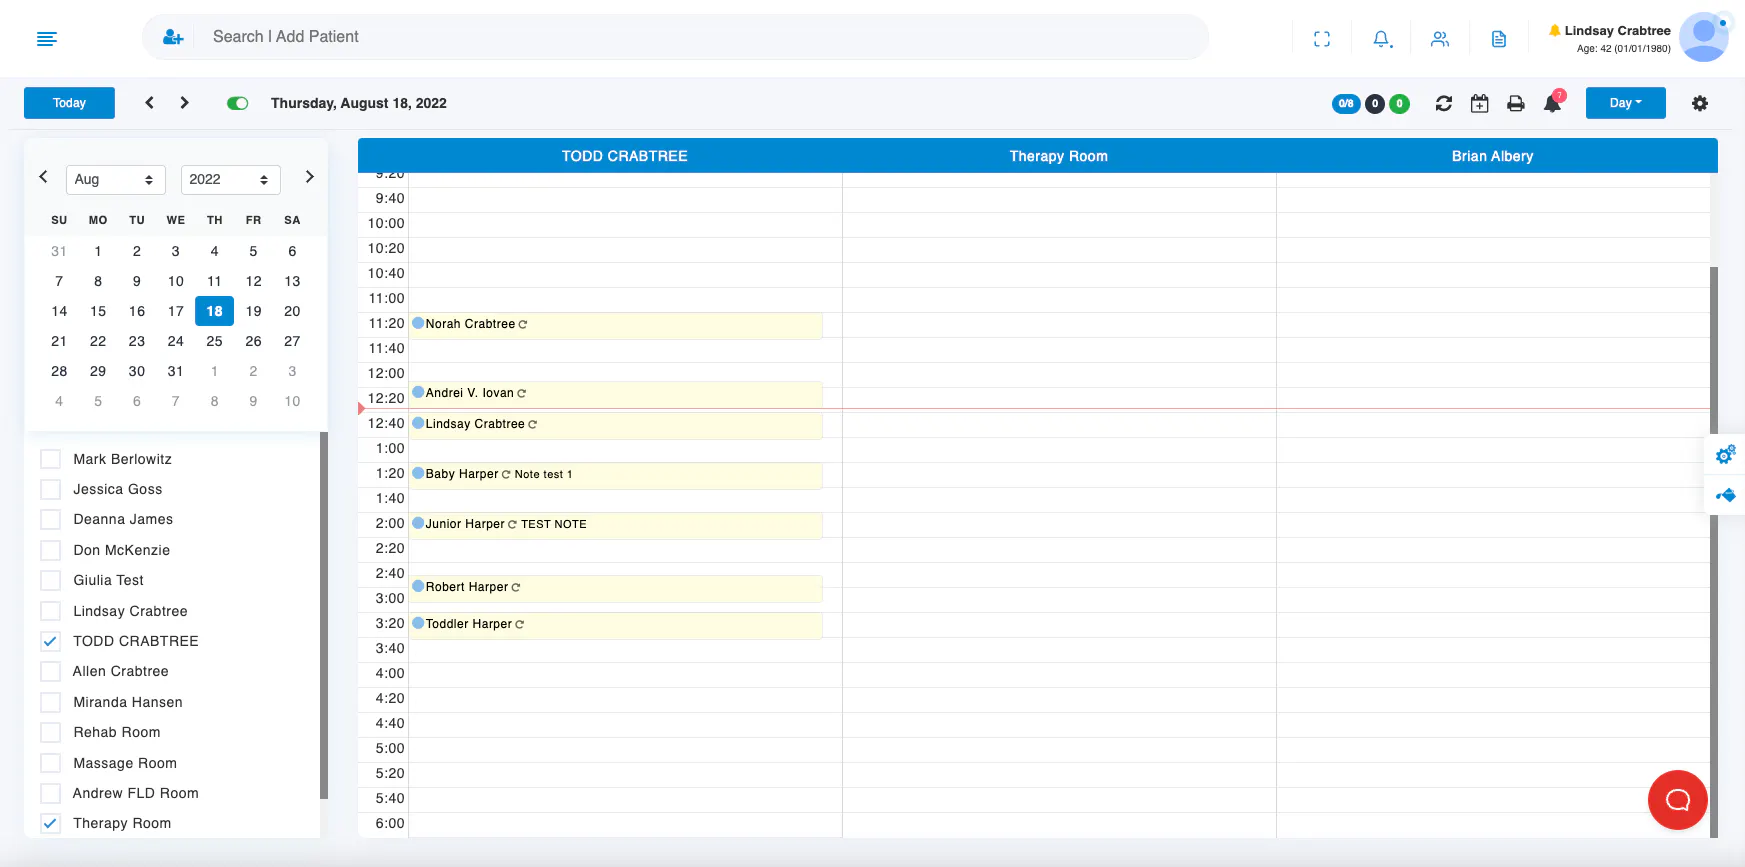Select Brian Albery column header
Image resolution: width=1745 pixels, height=867 pixels.
(1493, 156)
